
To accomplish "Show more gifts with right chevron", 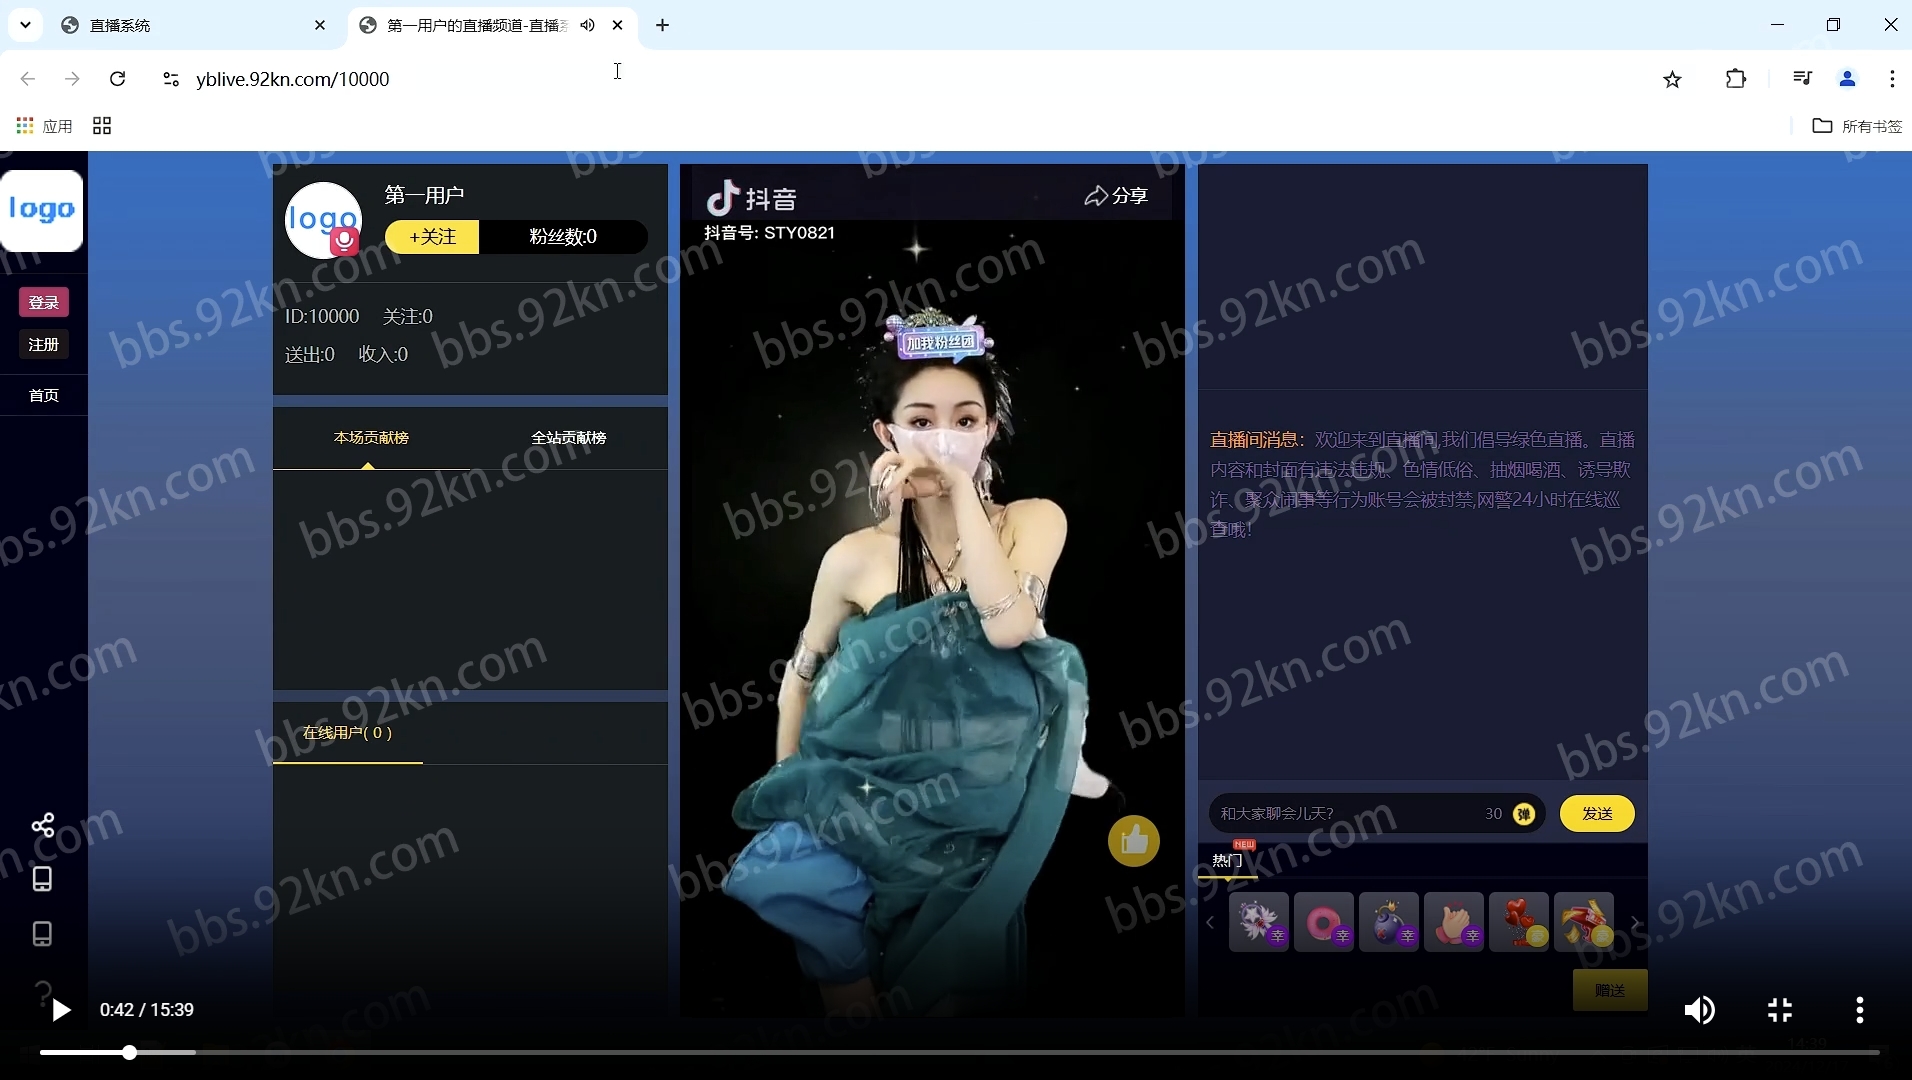I will (x=1635, y=923).
